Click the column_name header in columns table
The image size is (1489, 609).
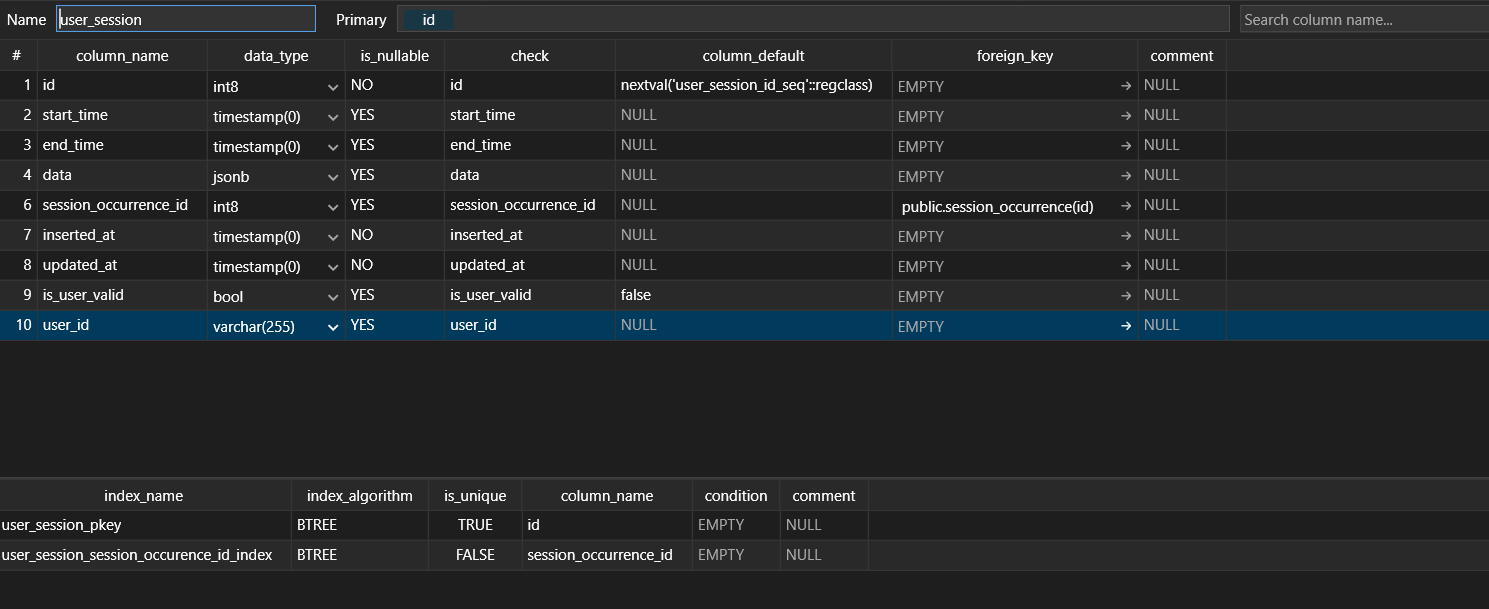point(122,56)
